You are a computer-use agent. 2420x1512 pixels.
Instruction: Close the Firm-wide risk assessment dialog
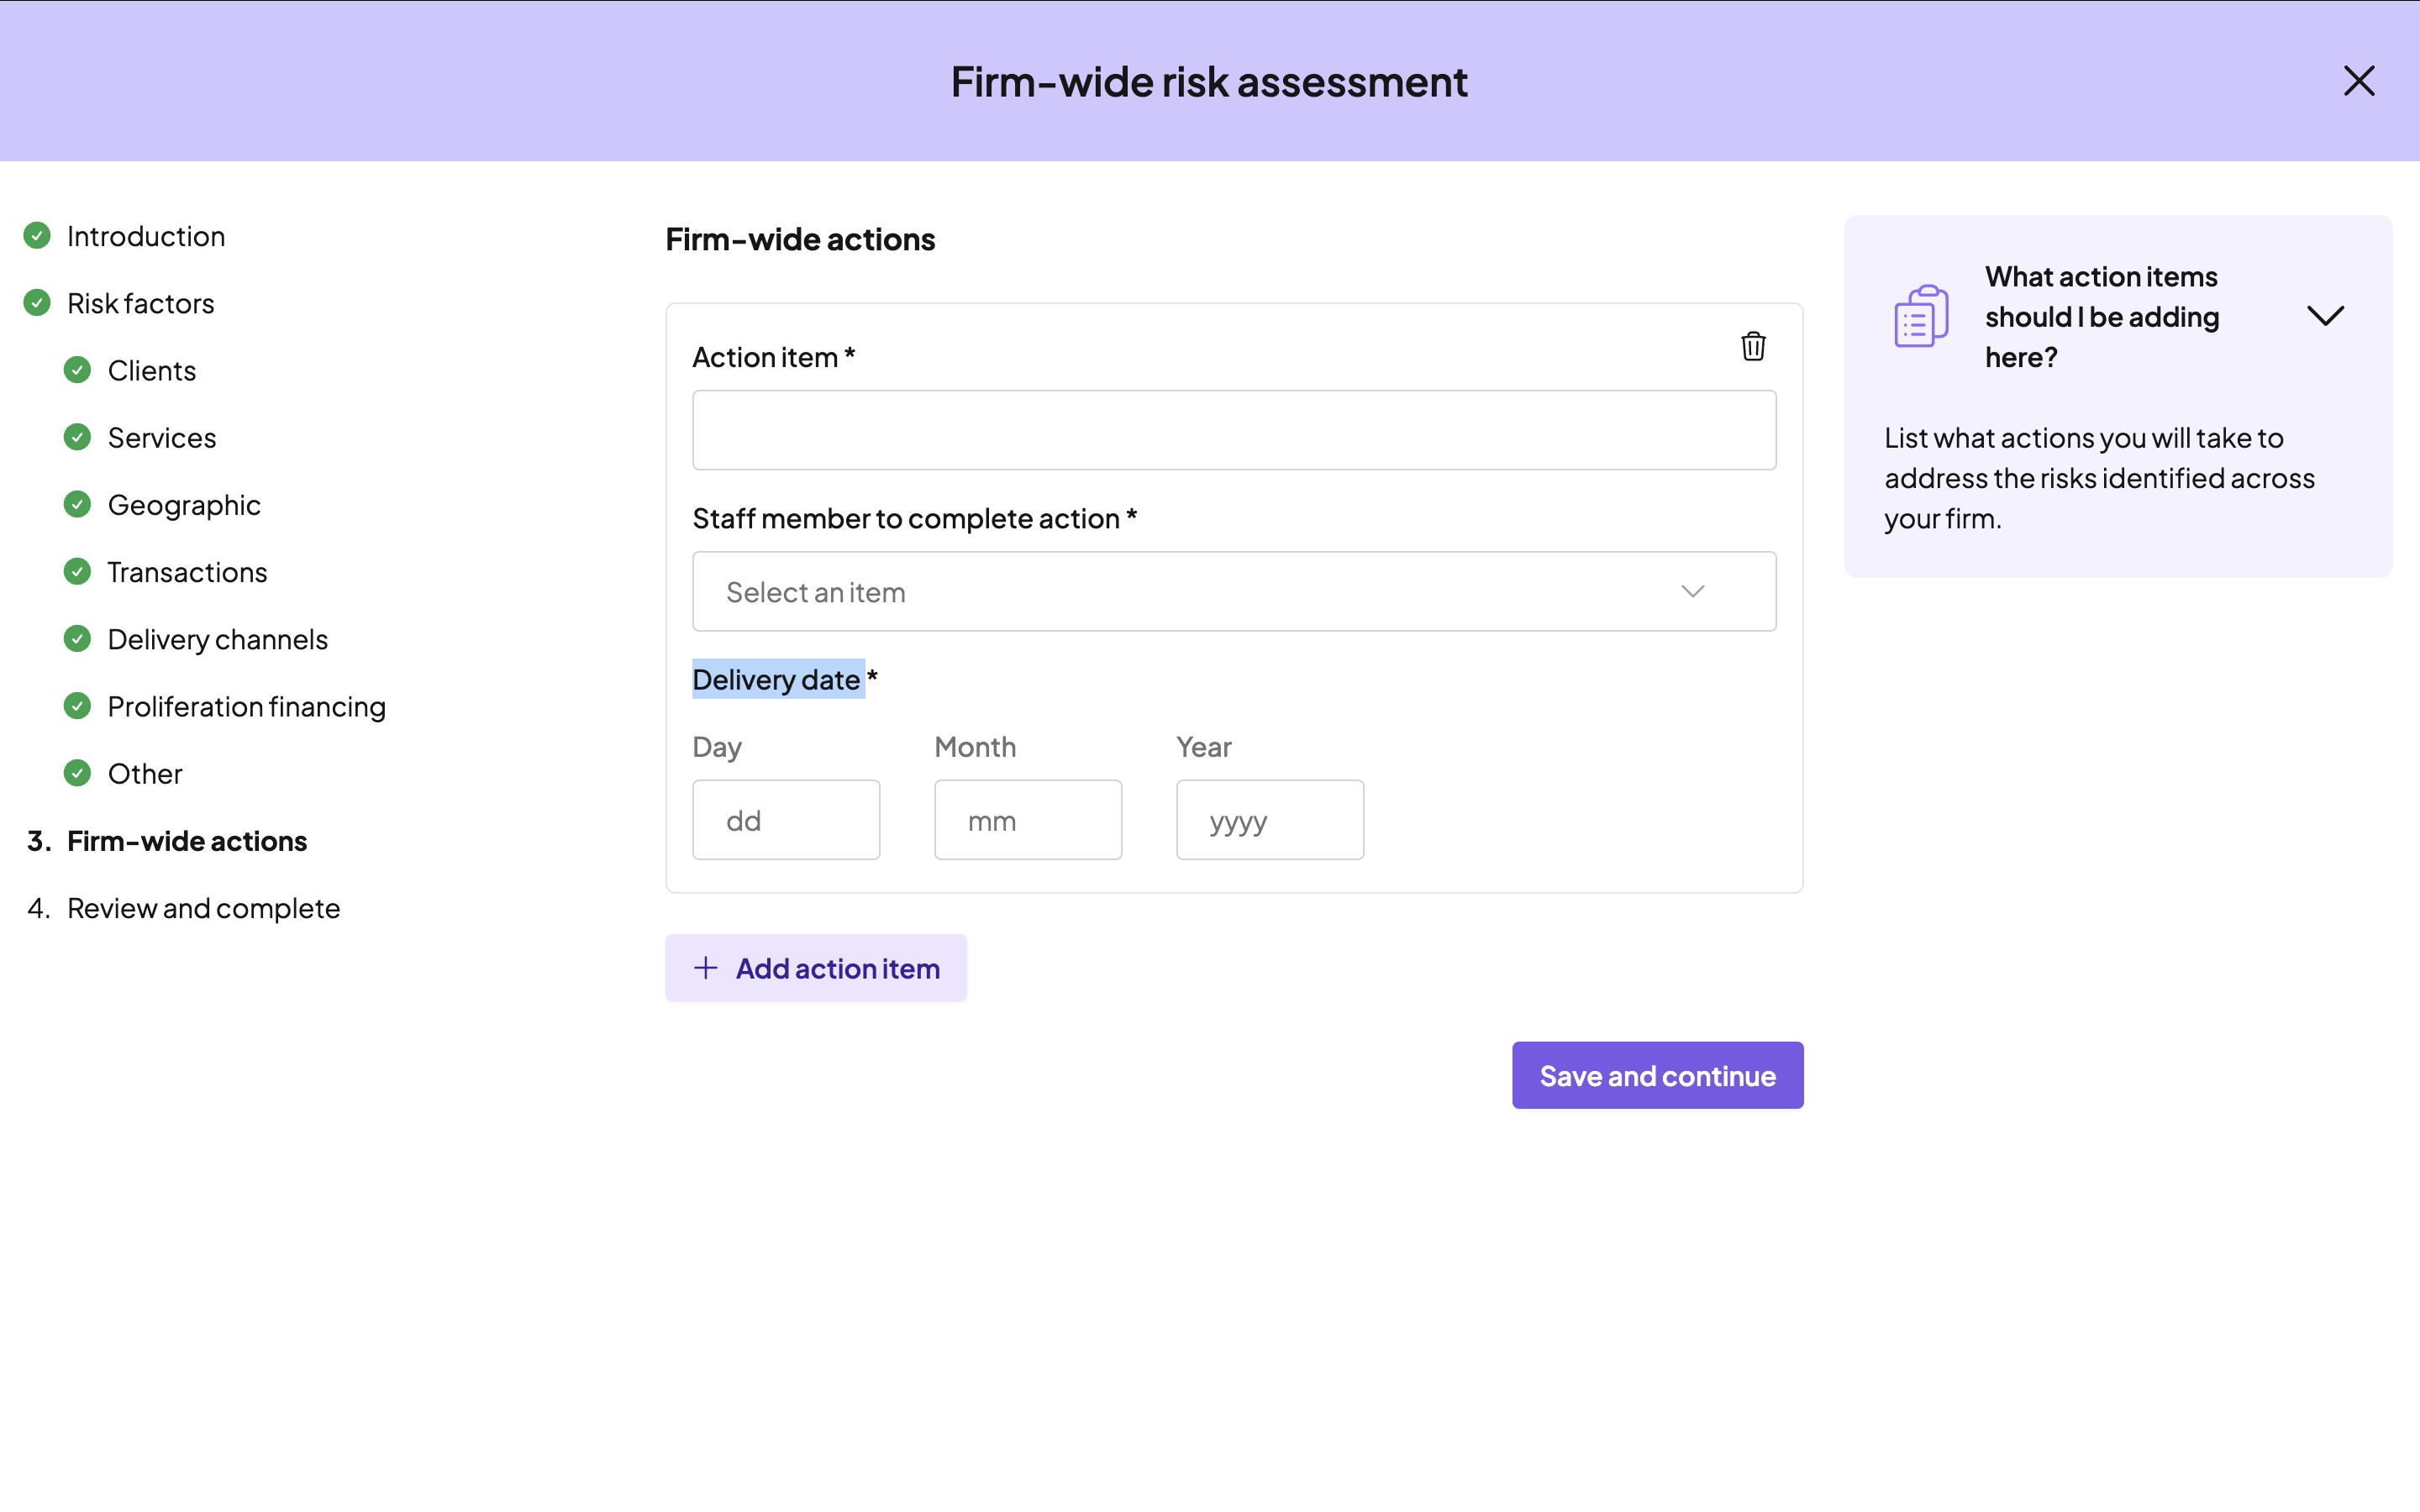point(2358,81)
